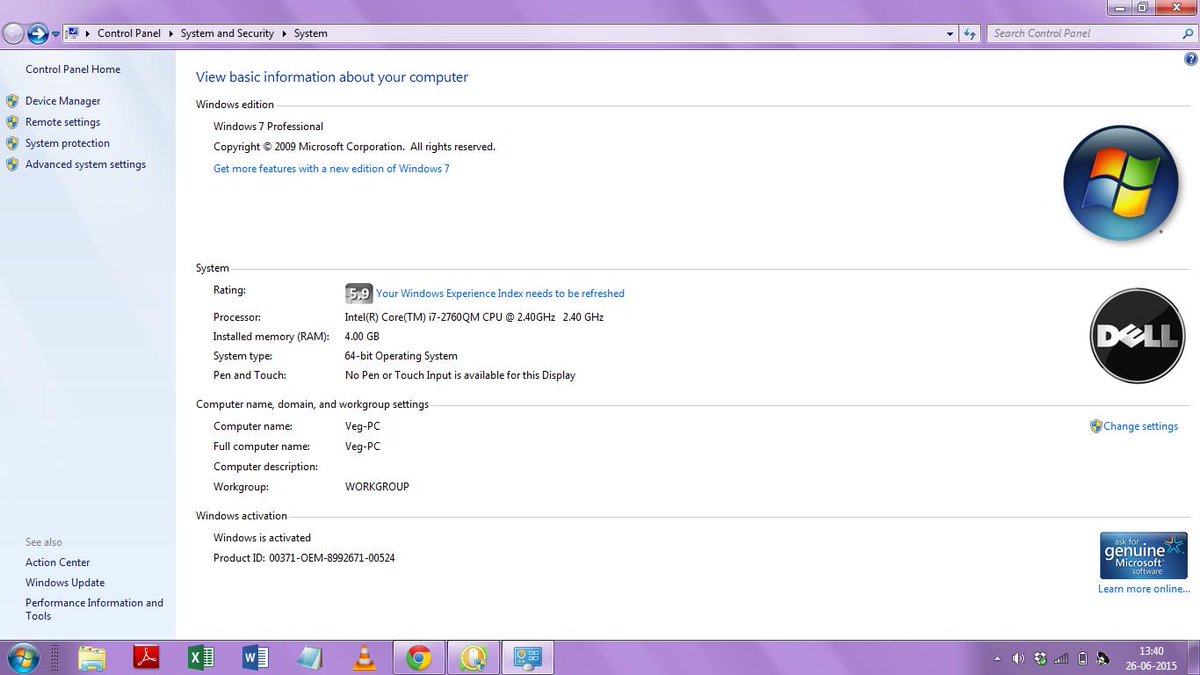Viewport: 1200px width, 675px height.
Task: Open the Windows Experience Index refresh link
Action: click(500, 293)
